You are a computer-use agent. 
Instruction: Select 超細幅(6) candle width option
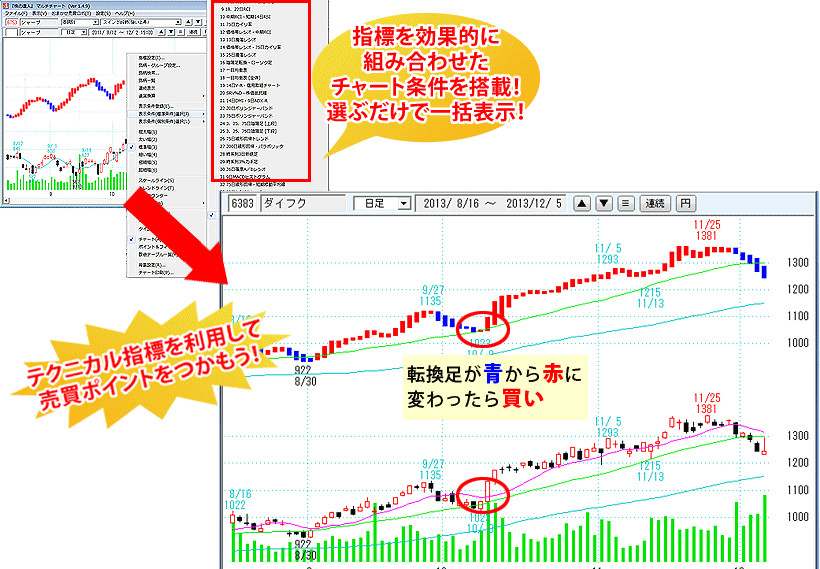(147, 170)
